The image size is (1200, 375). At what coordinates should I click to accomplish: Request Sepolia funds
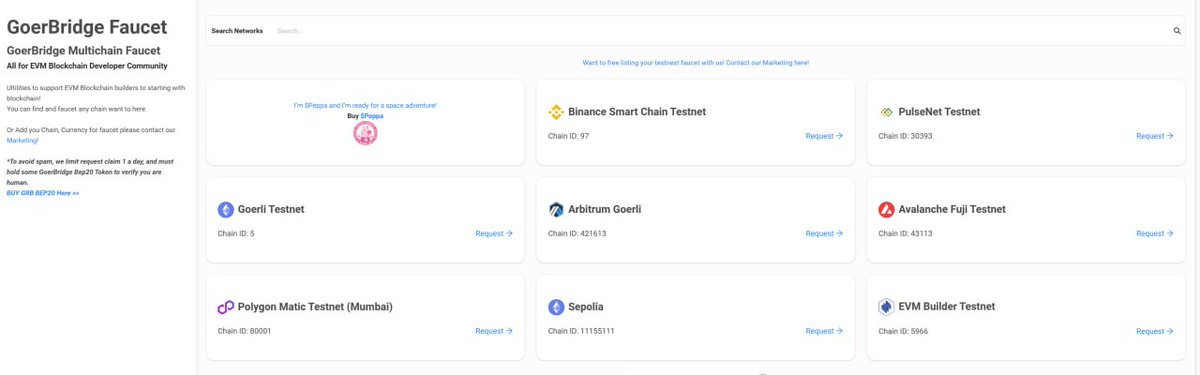coord(824,331)
